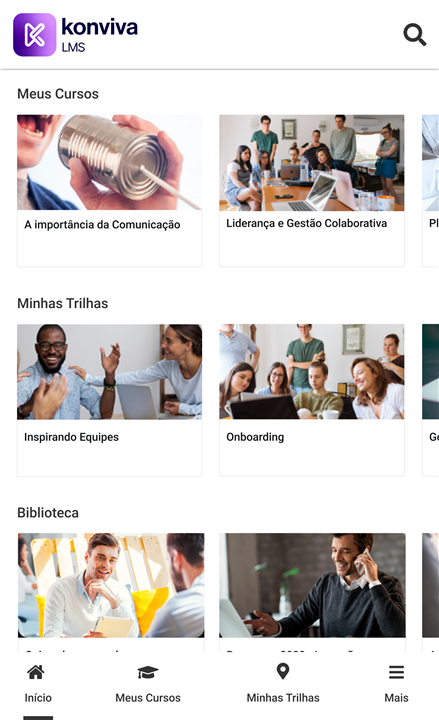Open first Biblioteca item with smiling man
The height and width of the screenshot is (720, 439).
[111, 585]
